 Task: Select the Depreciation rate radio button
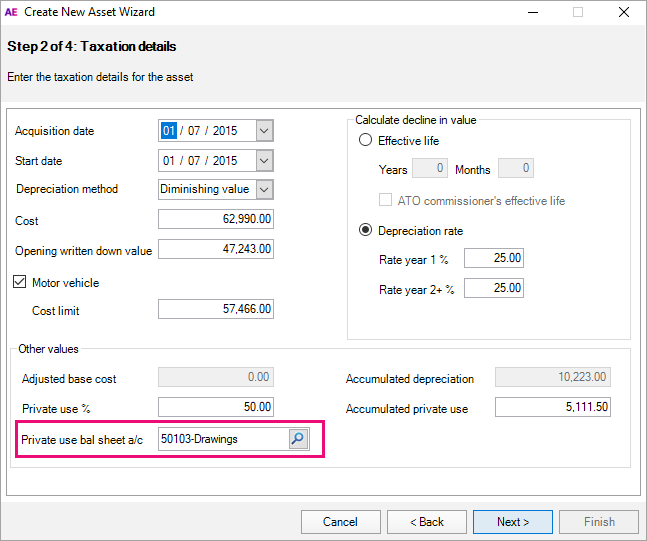(366, 231)
